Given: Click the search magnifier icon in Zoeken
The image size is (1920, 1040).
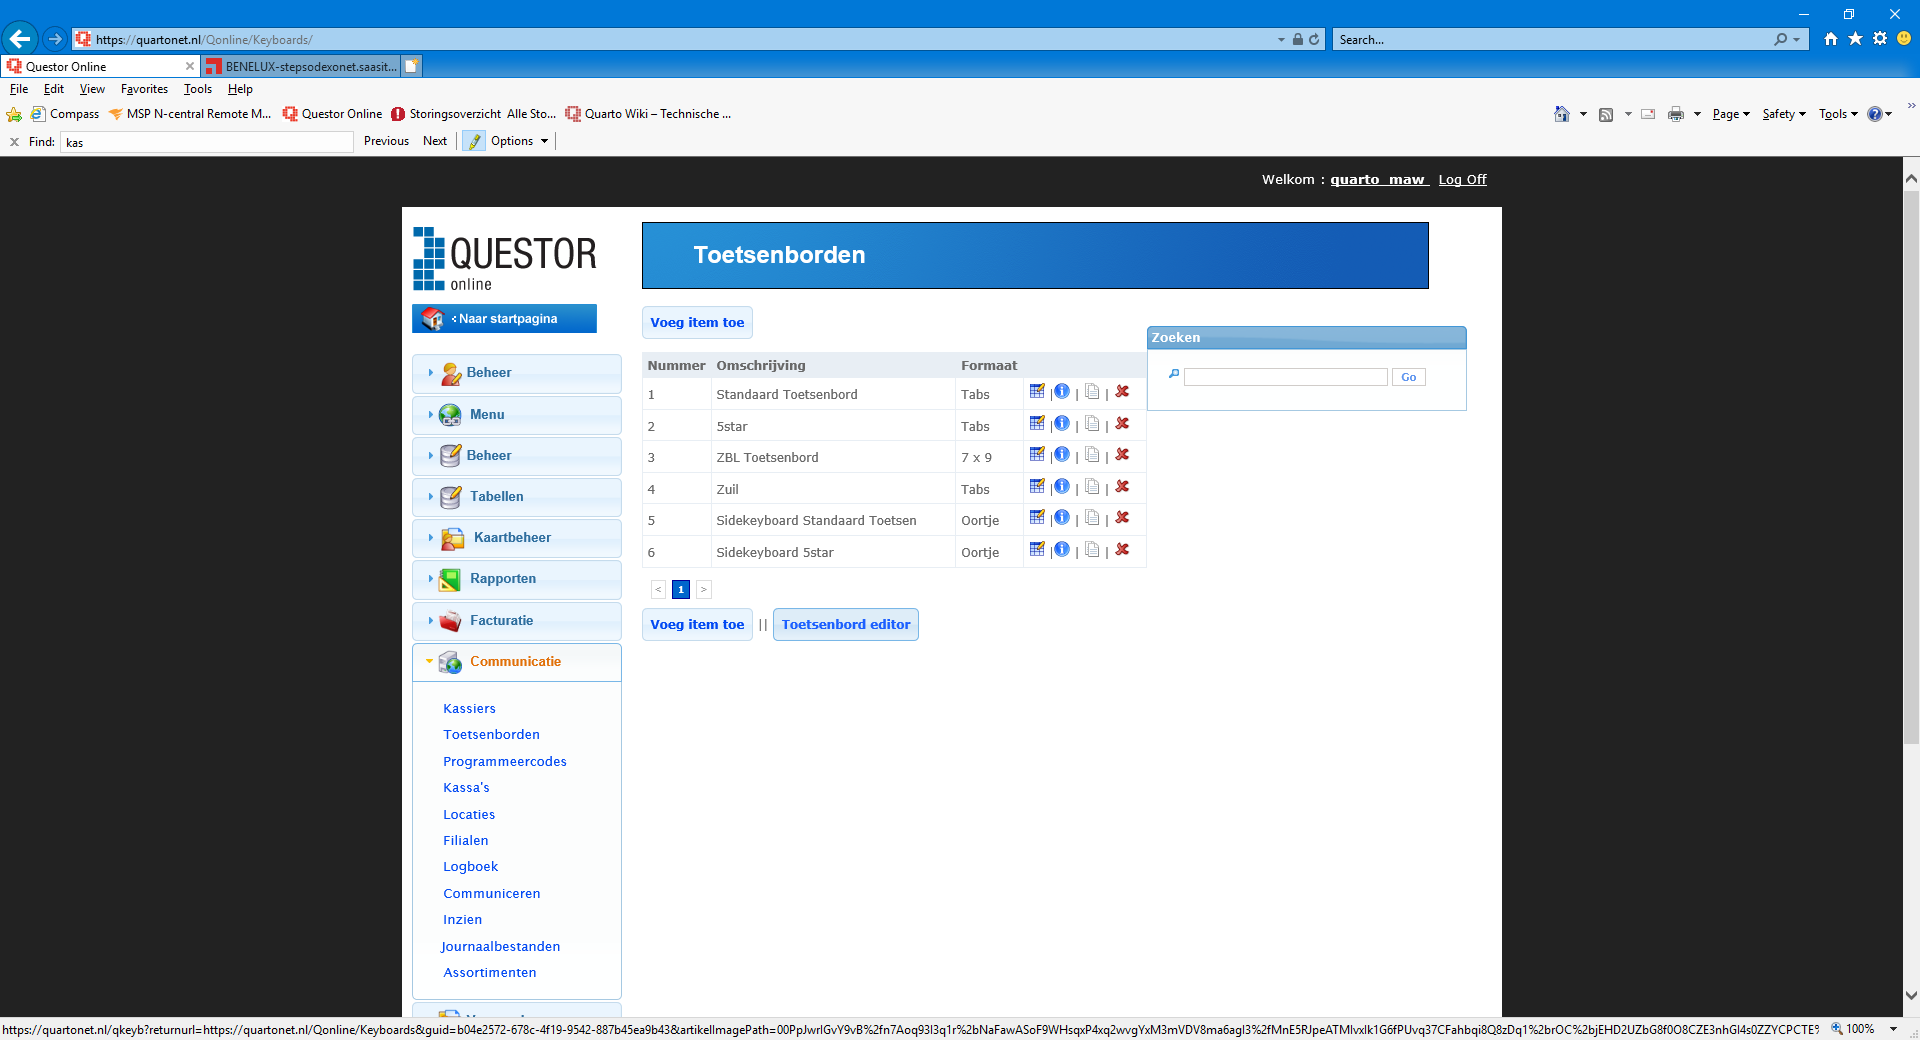Looking at the screenshot, I should pos(1174,375).
